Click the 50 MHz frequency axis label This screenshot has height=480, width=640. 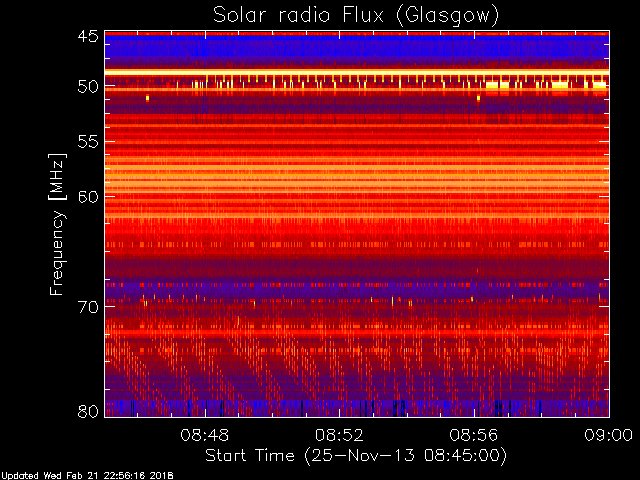pyautogui.click(x=88, y=87)
